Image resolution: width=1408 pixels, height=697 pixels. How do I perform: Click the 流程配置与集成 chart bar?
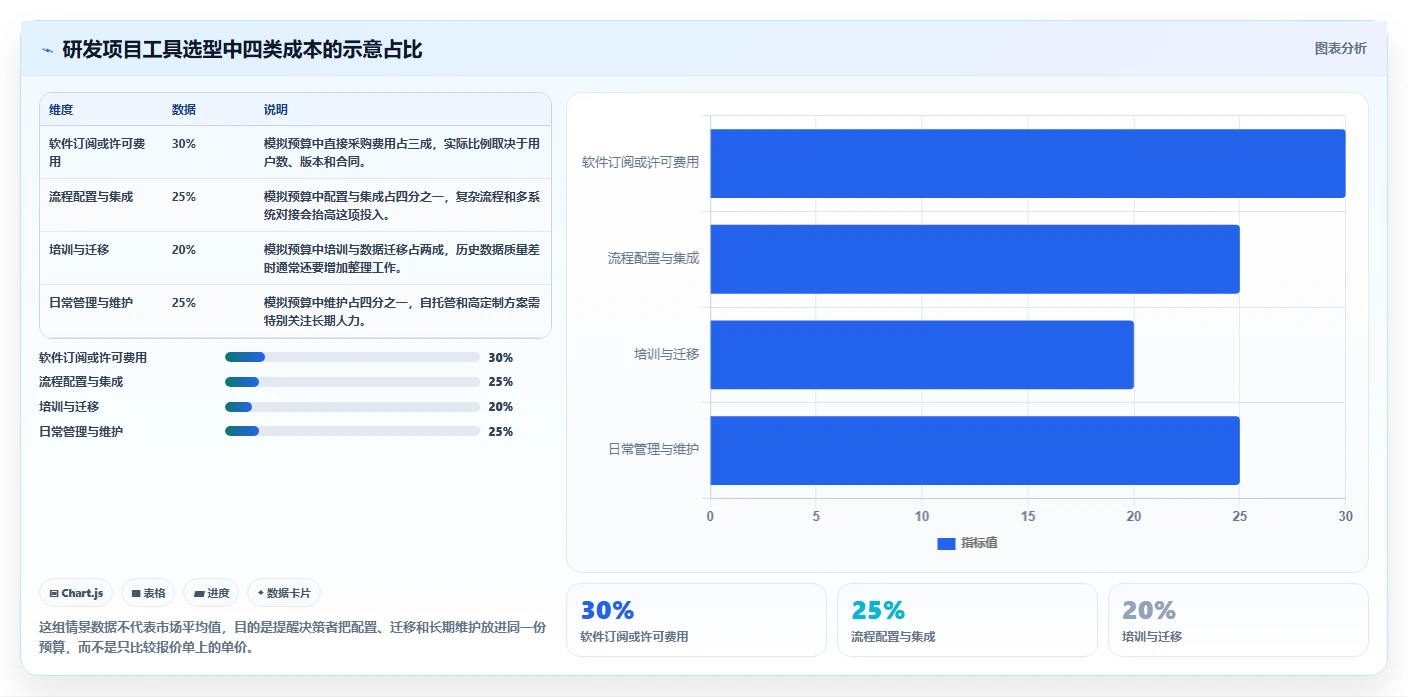coord(975,259)
